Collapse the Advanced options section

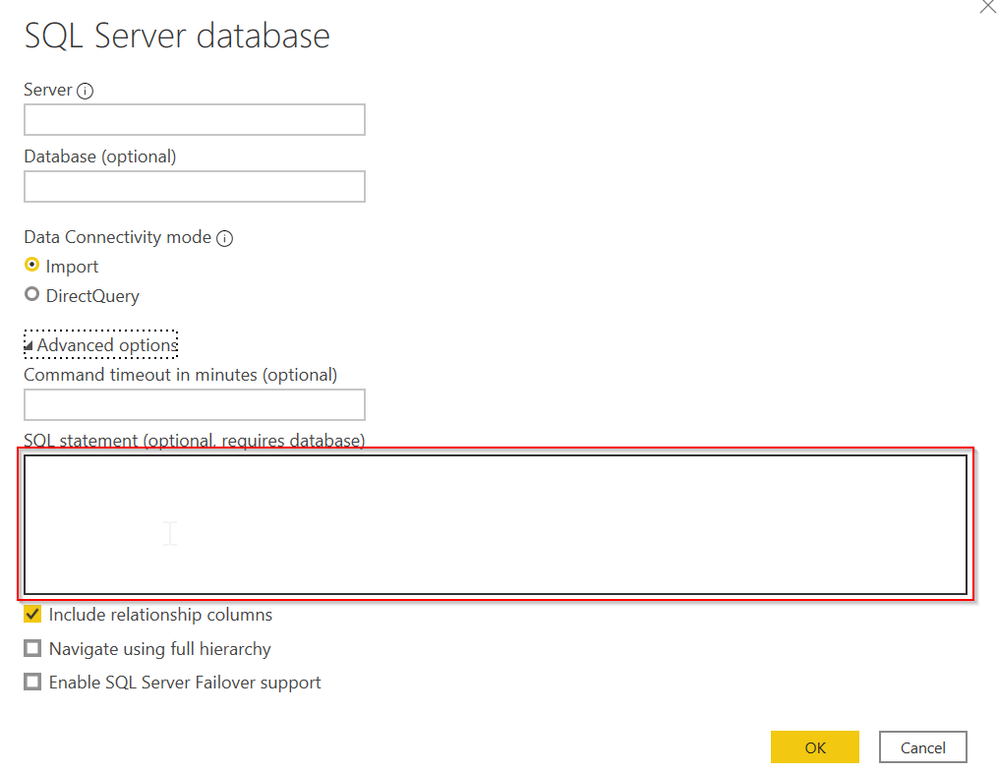point(101,345)
